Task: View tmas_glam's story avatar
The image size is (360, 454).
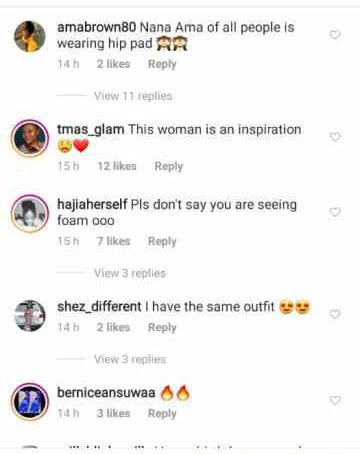Action: pos(30,138)
